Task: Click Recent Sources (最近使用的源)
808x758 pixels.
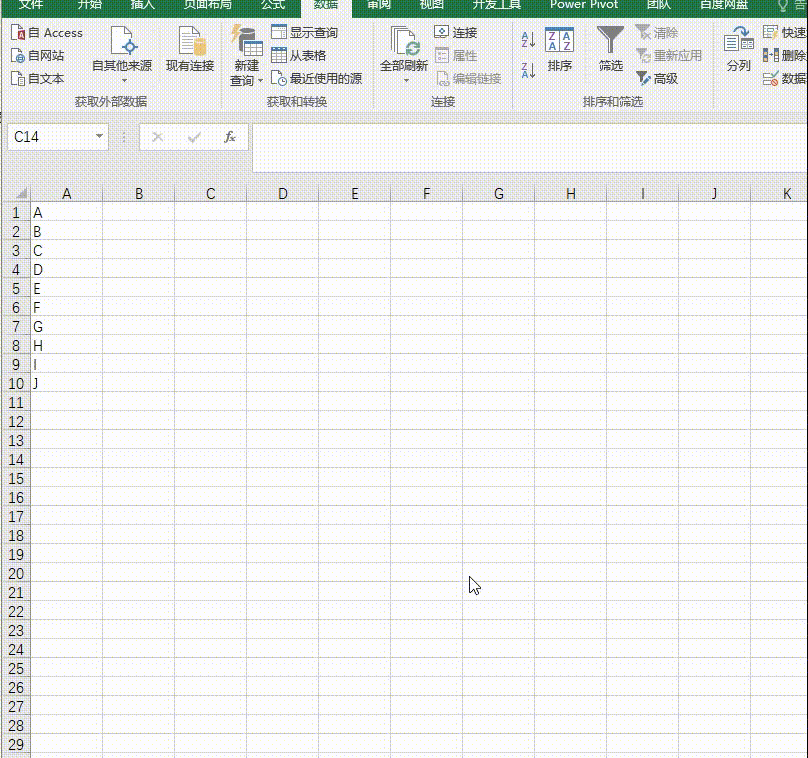Action: [316, 78]
